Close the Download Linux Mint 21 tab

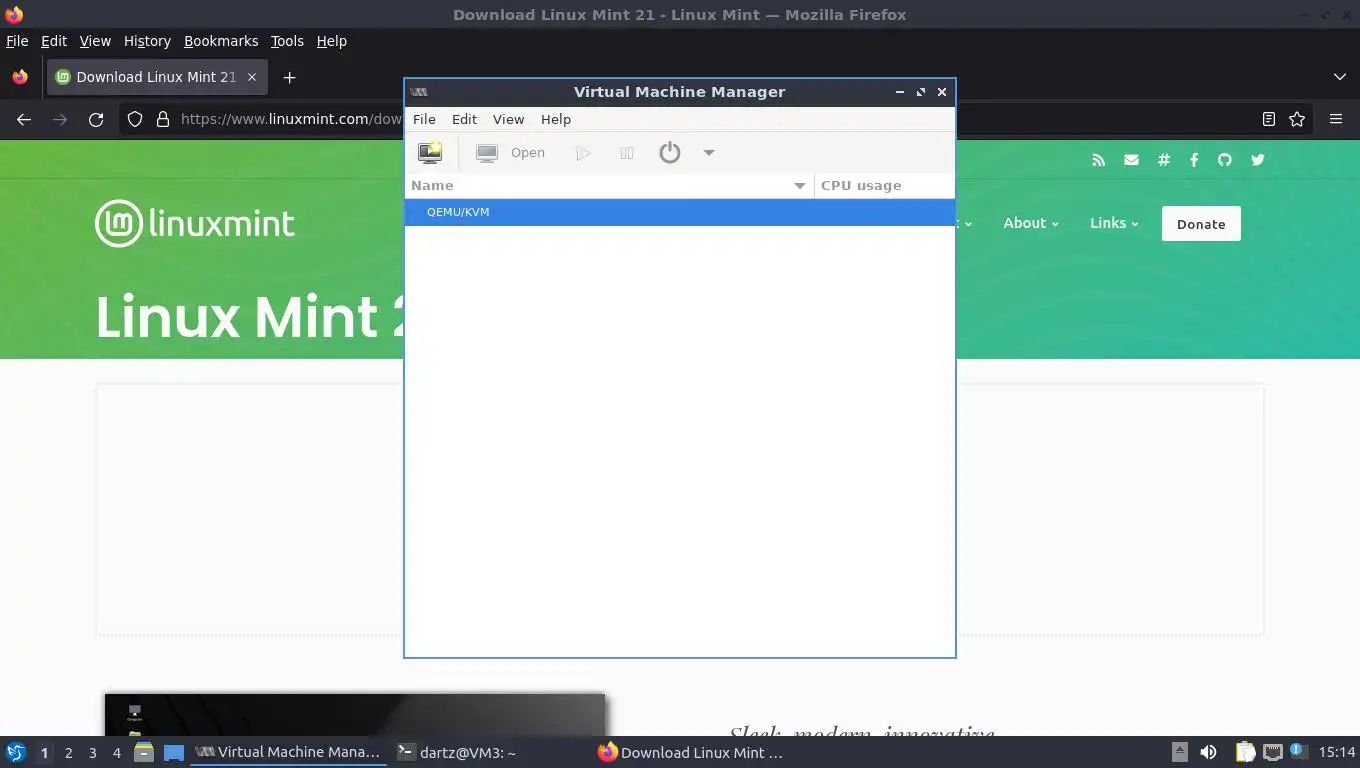point(252,77)
